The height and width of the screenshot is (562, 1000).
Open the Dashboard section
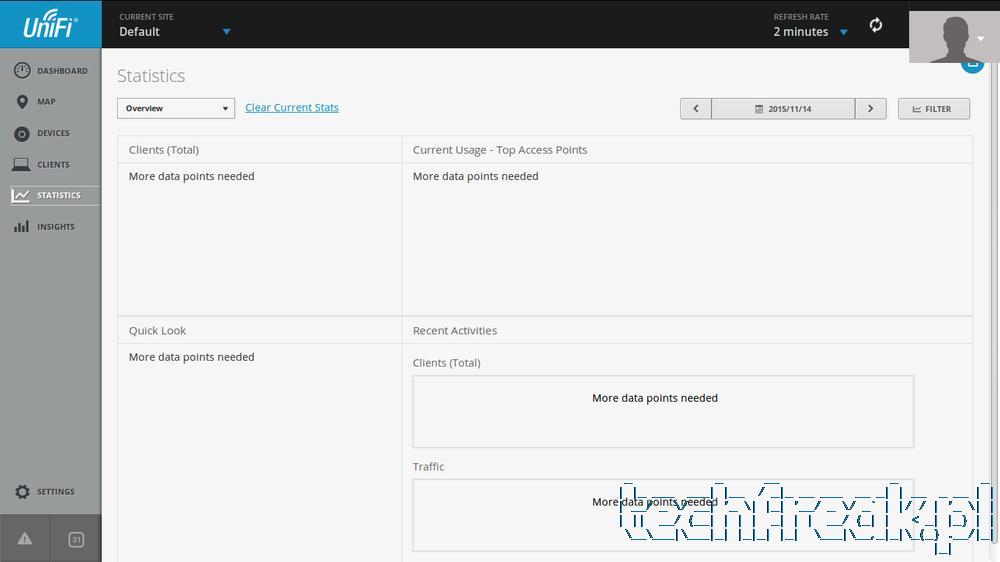tap(50, 71)
